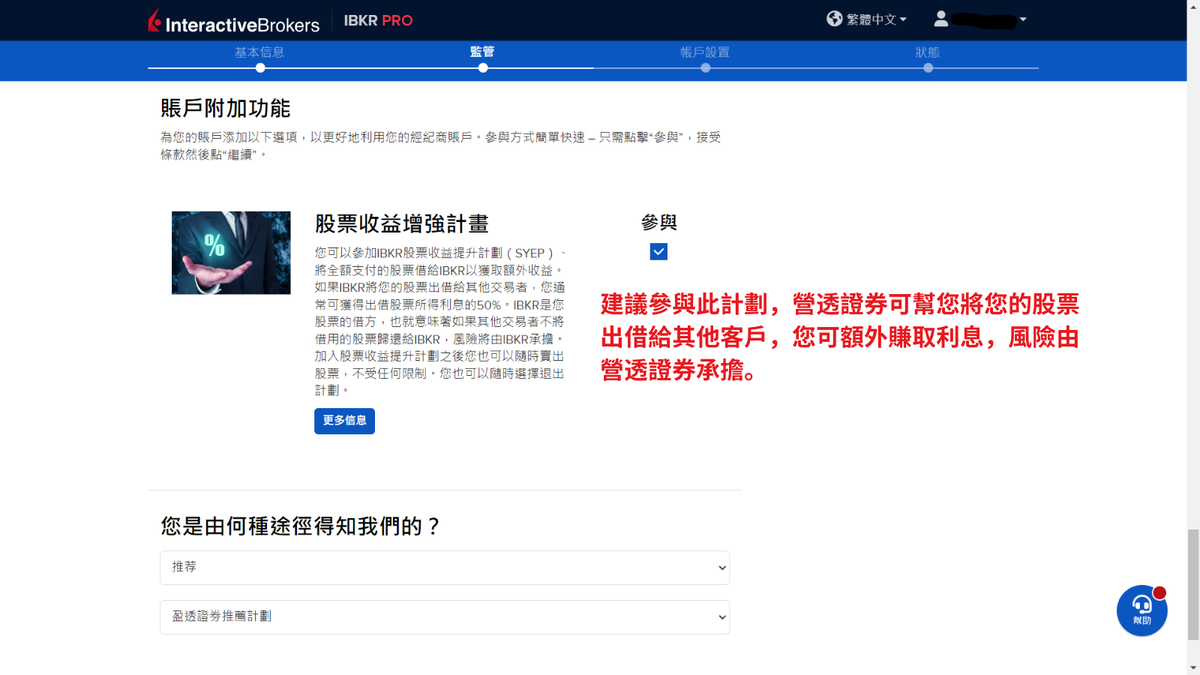Expand the account name dropdown arrow

pyautogui.click(x=1021, y=19)
